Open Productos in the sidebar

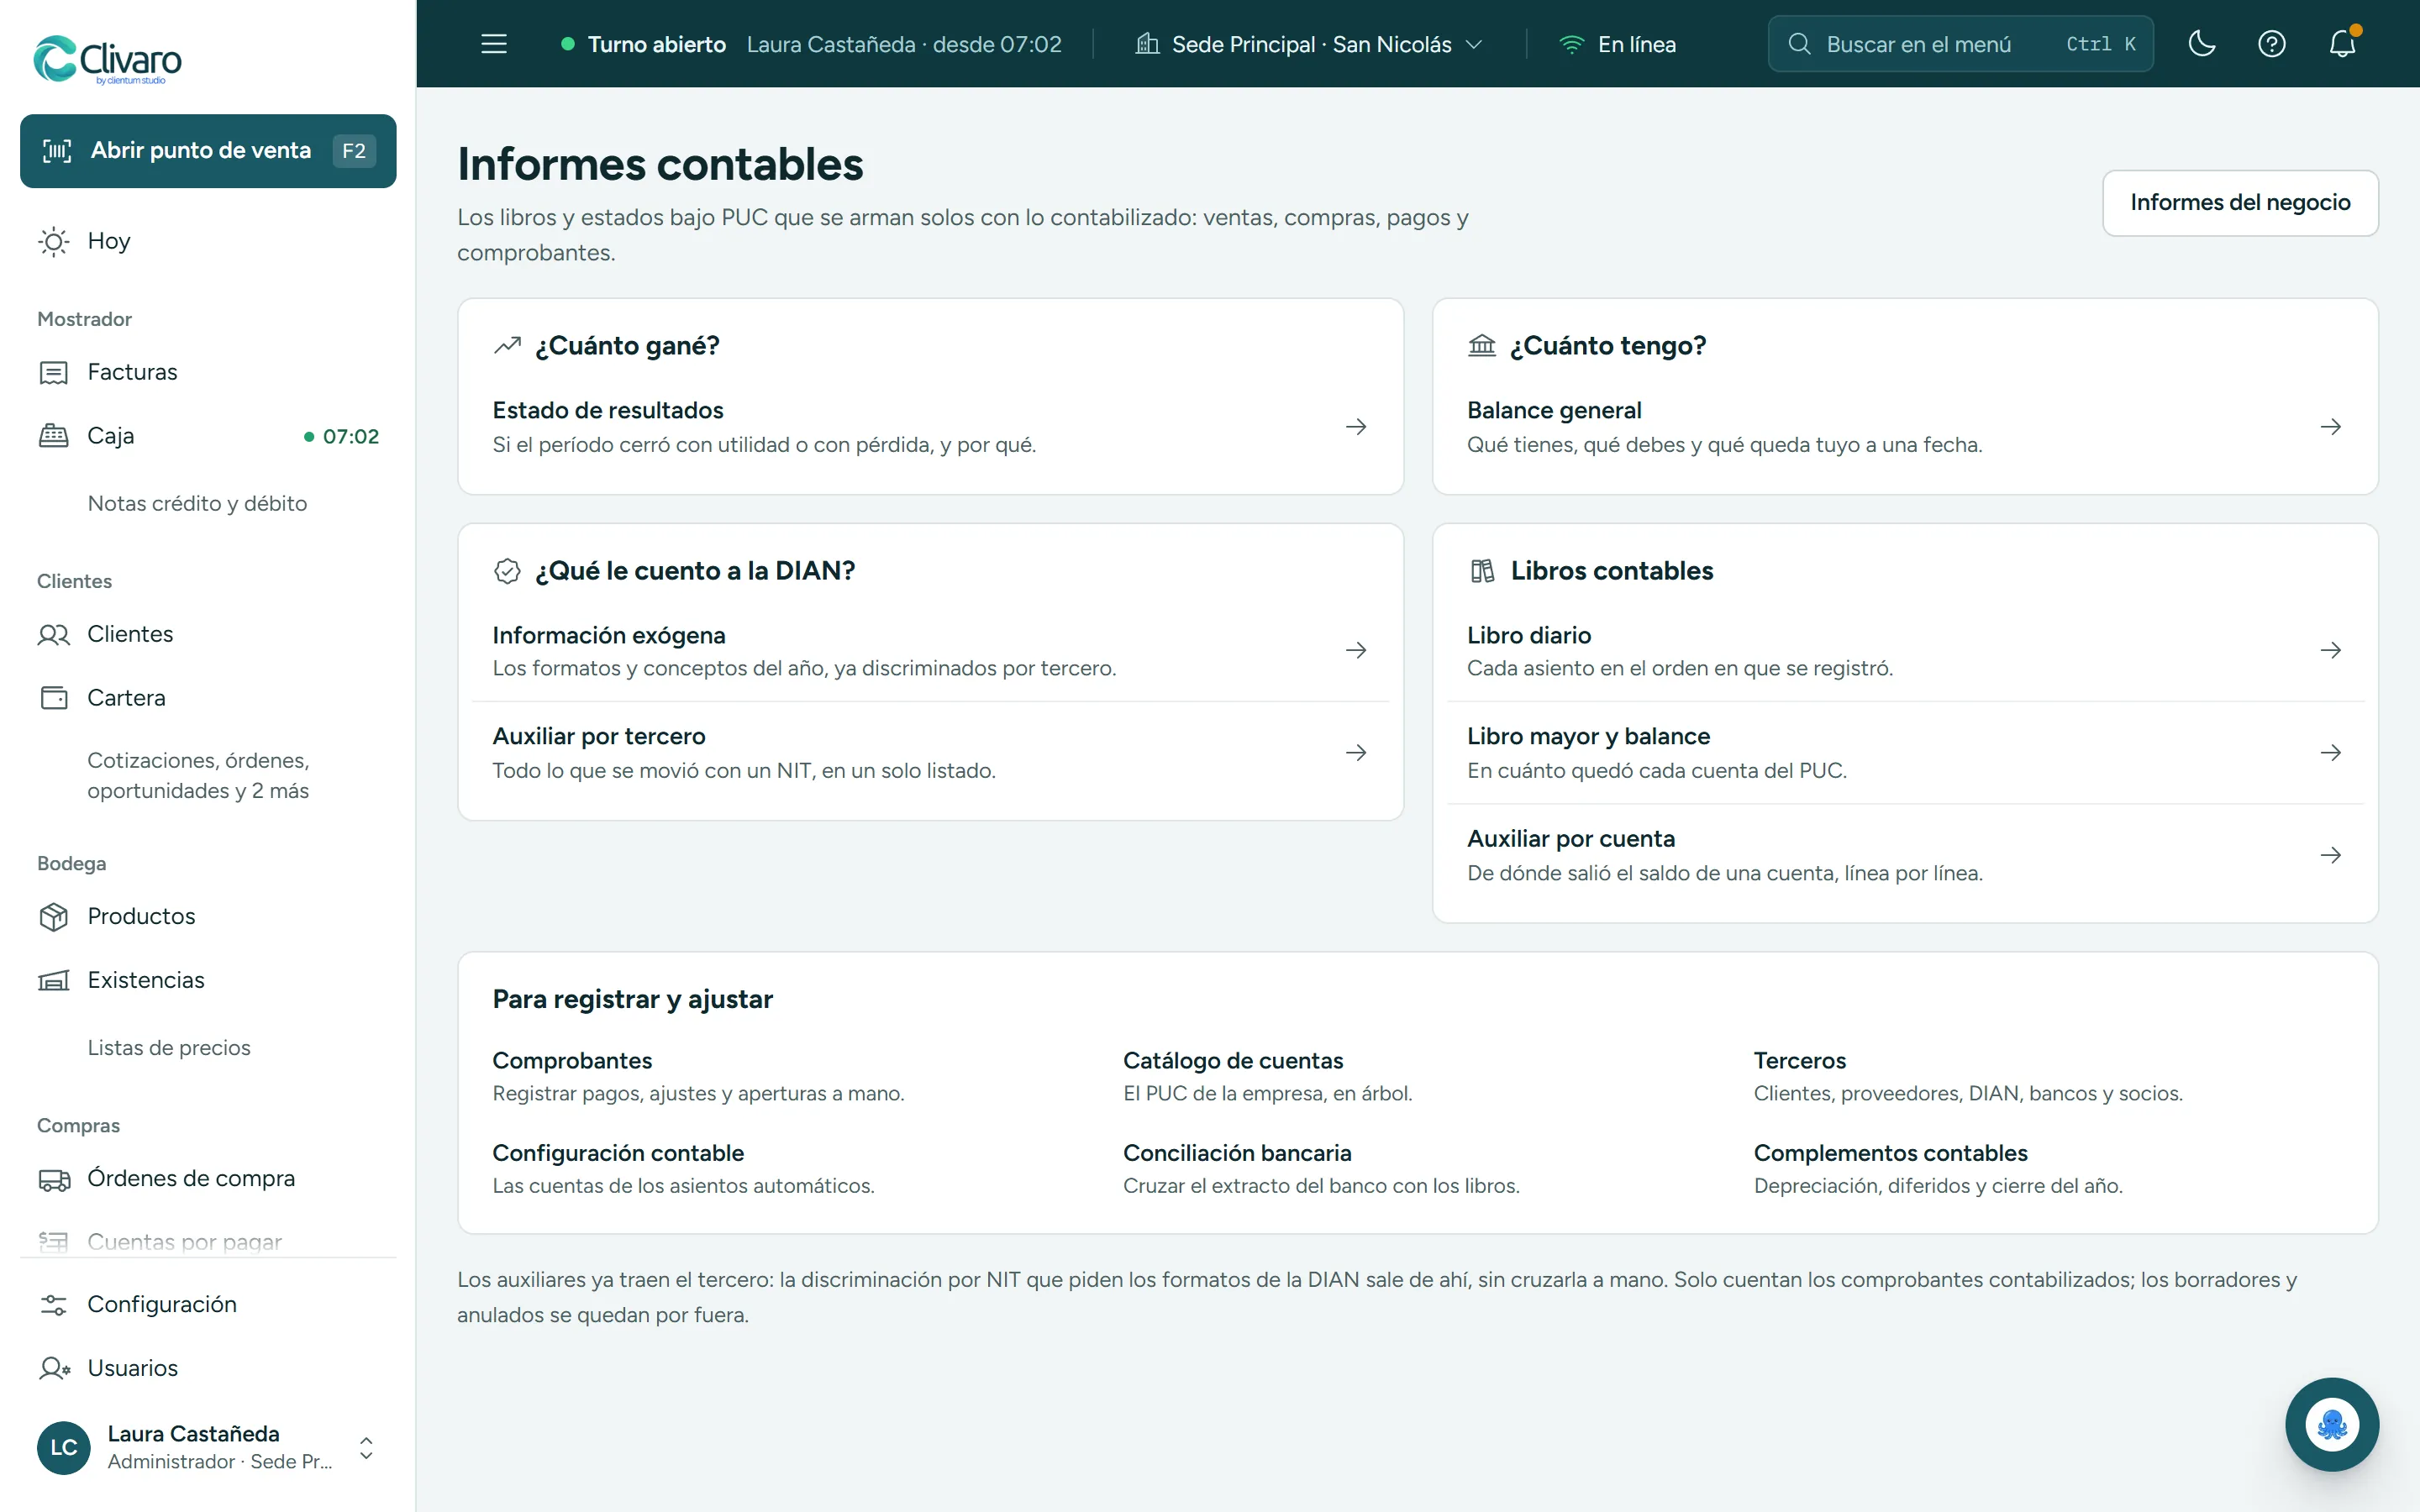pyautogui.click(x=208, y=916)
